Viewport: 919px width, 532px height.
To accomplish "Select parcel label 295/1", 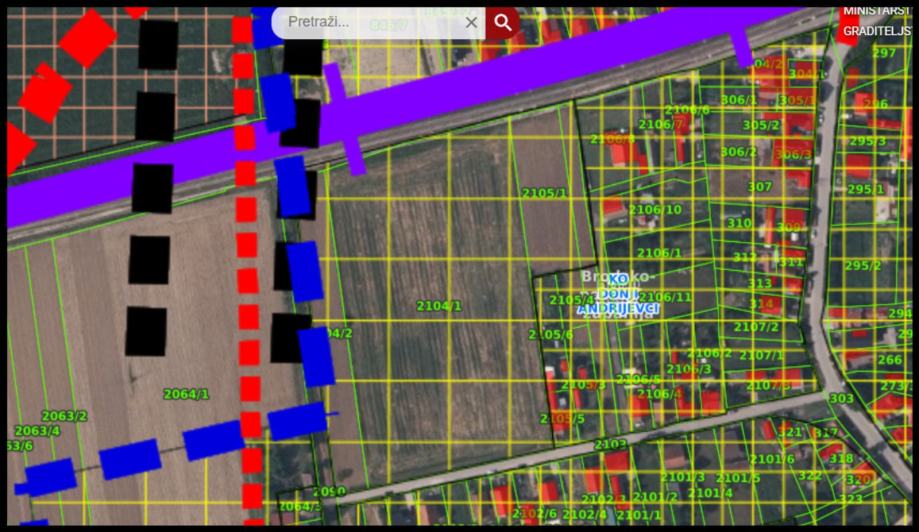I will (x=866, y=189).
